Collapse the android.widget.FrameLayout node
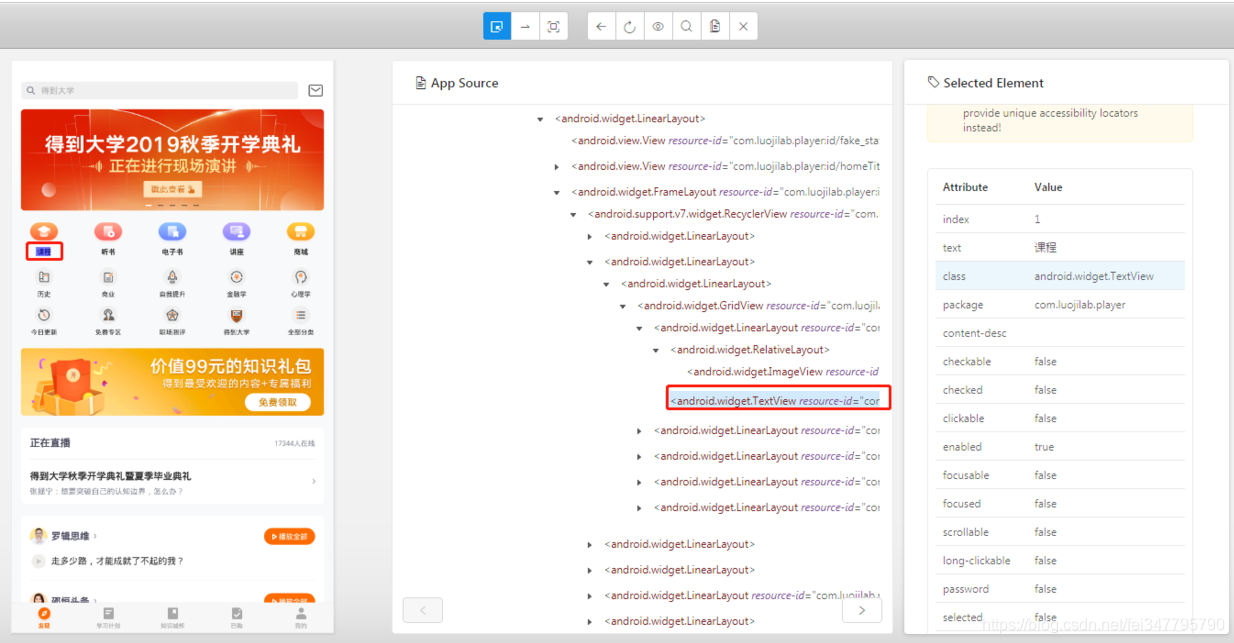1234x643 pixels. click(x=558, y=192)
